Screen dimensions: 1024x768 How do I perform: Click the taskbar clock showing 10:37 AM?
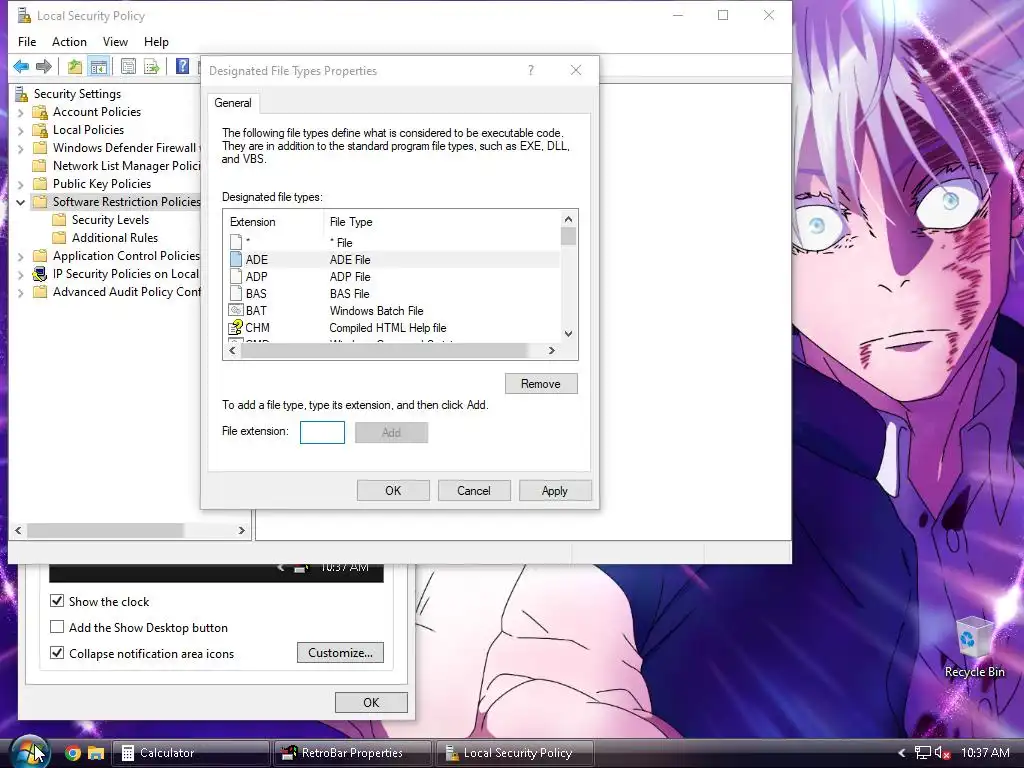(985, 753)
